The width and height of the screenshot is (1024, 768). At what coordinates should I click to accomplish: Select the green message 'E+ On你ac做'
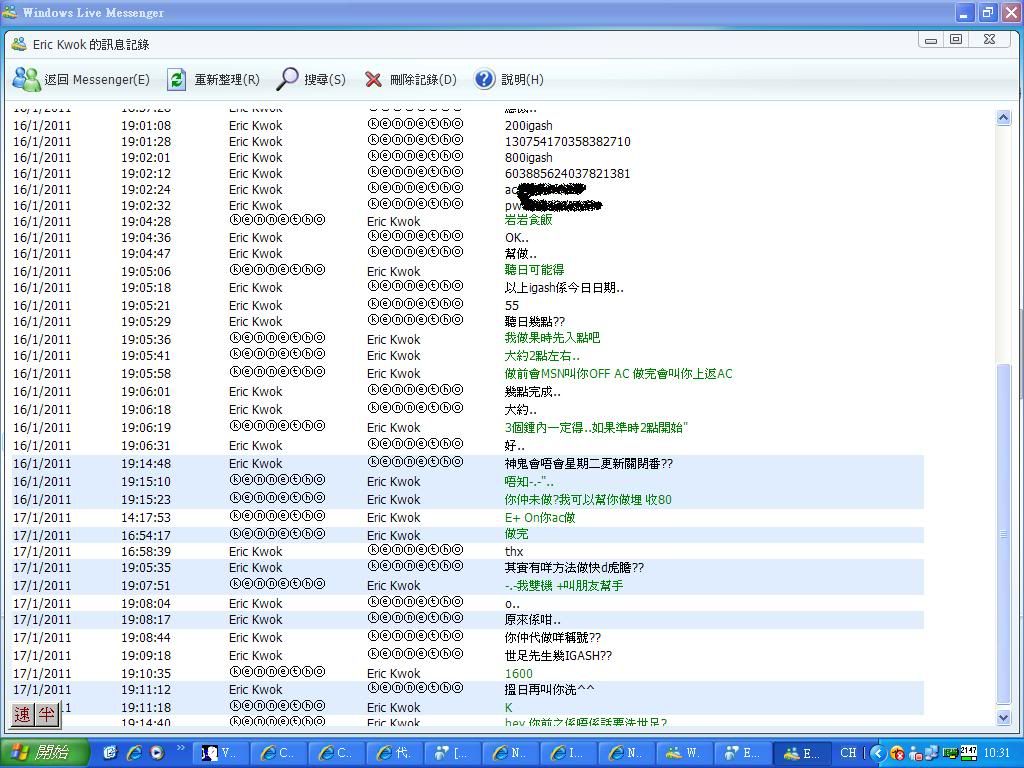540,517
